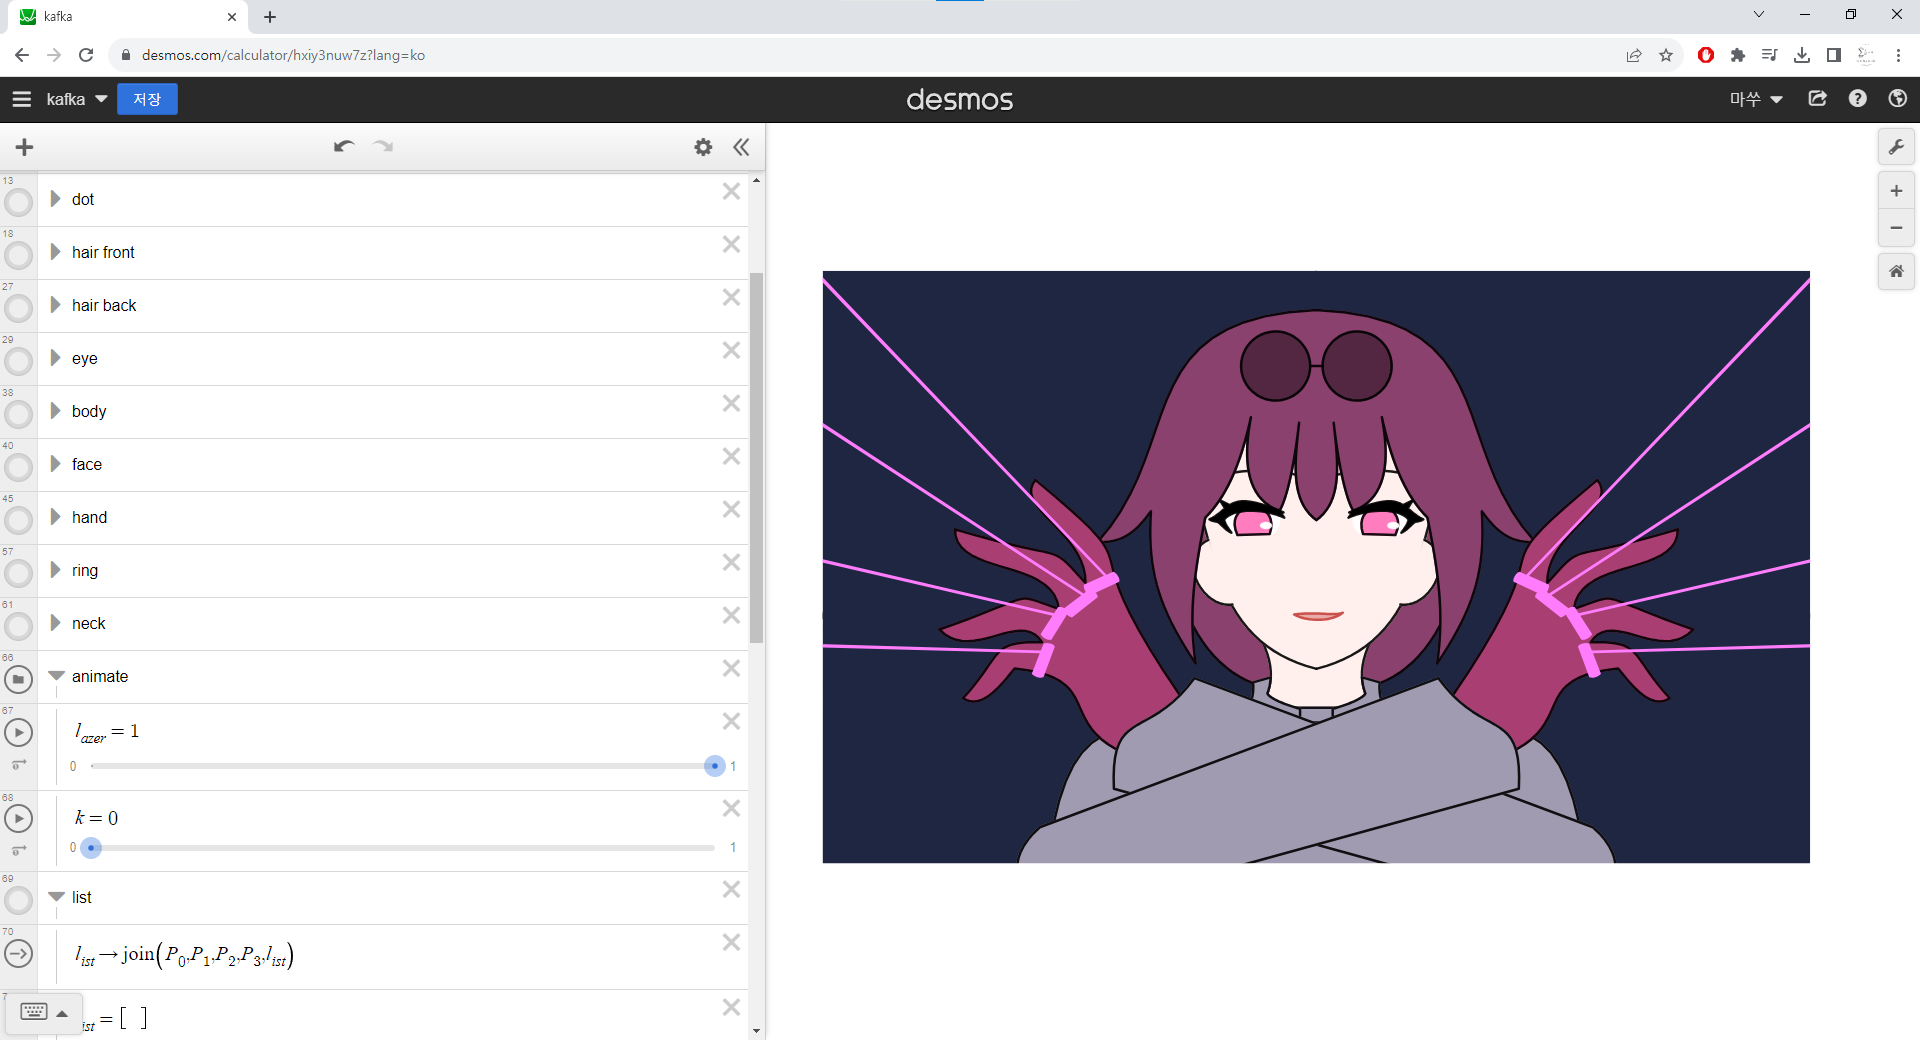
Task: Hide the hand folder contents
Action: (18, 520)
